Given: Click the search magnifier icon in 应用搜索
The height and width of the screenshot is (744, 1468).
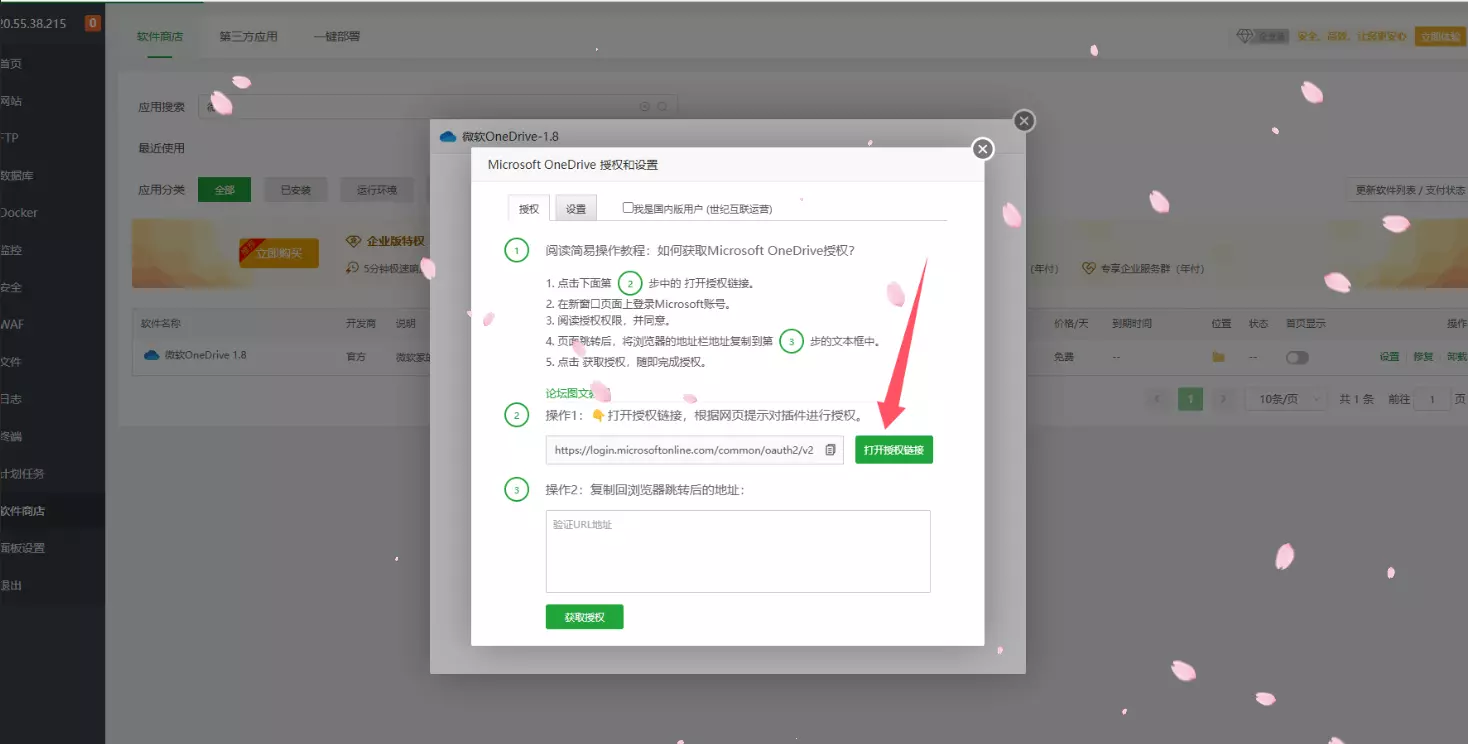Looking at the screenshot, I should click(662, 107).
